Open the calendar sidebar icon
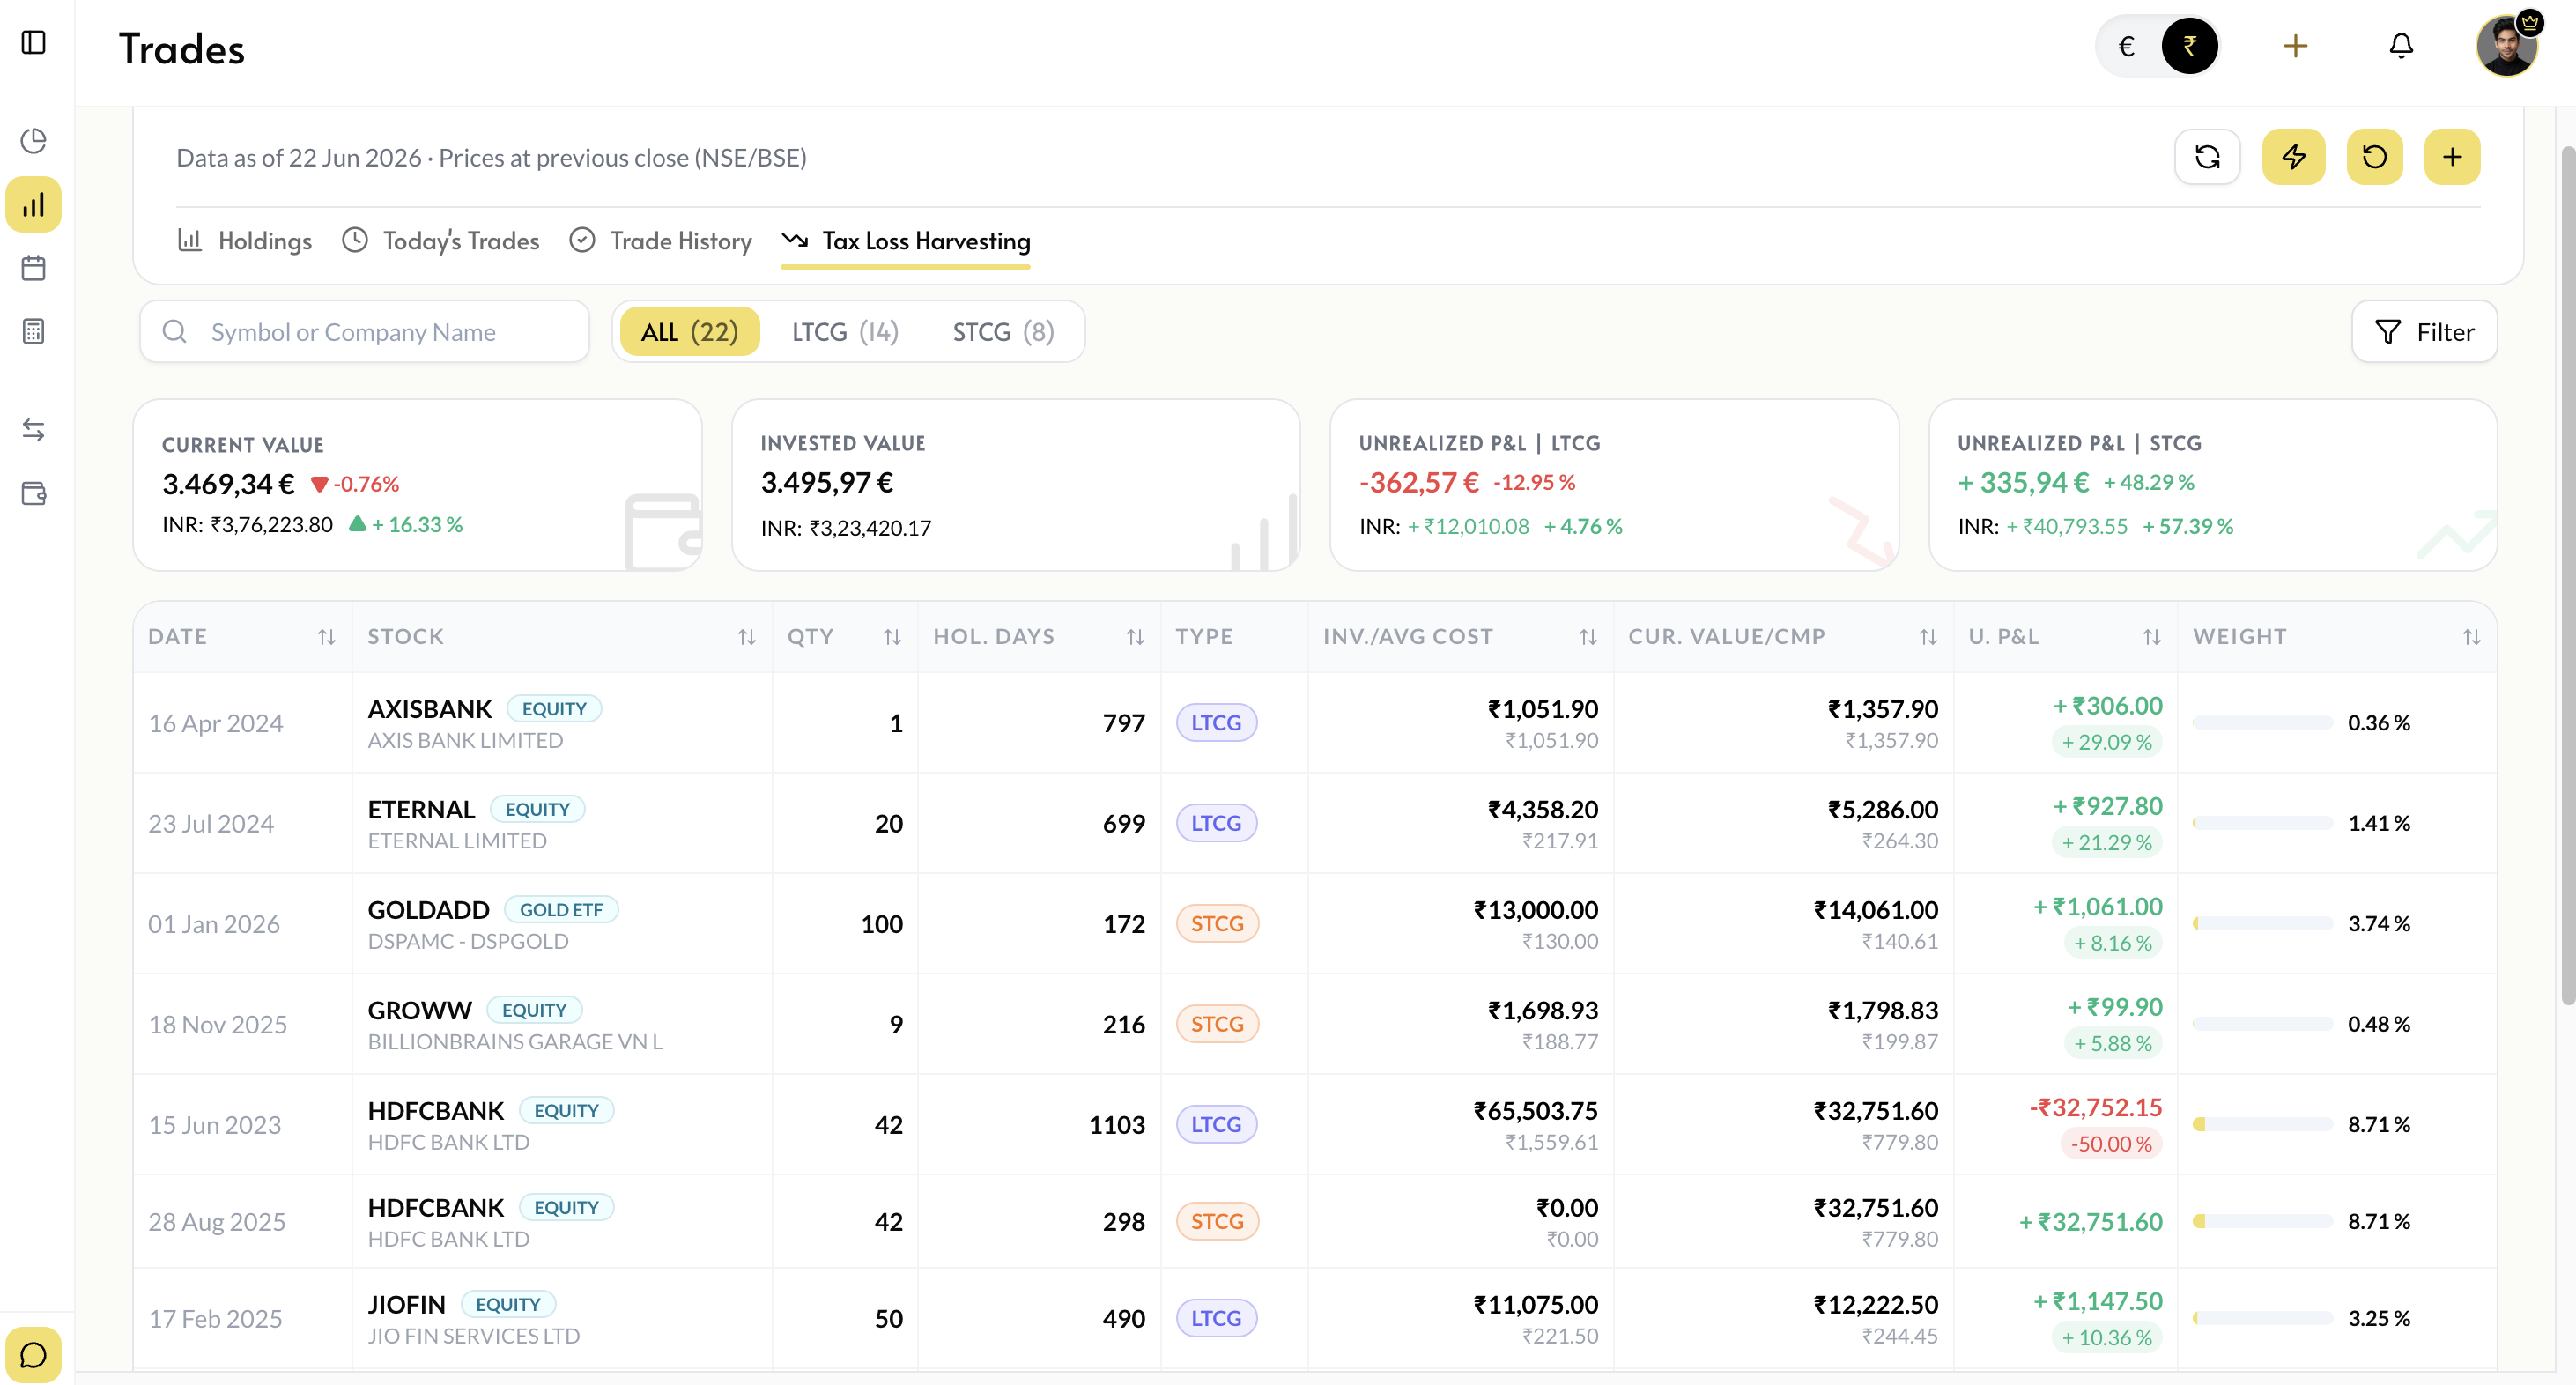This screenshot has width=2576, height=1385. (x=34, y=267)
